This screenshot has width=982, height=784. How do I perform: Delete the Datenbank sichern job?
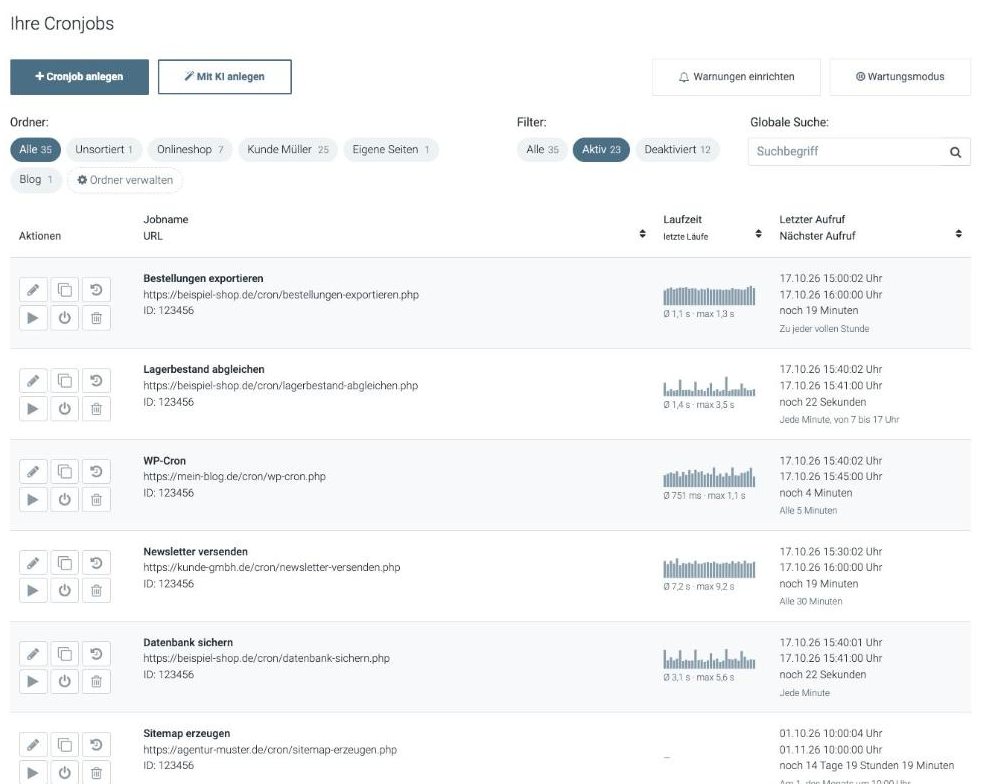pos(96,681)
